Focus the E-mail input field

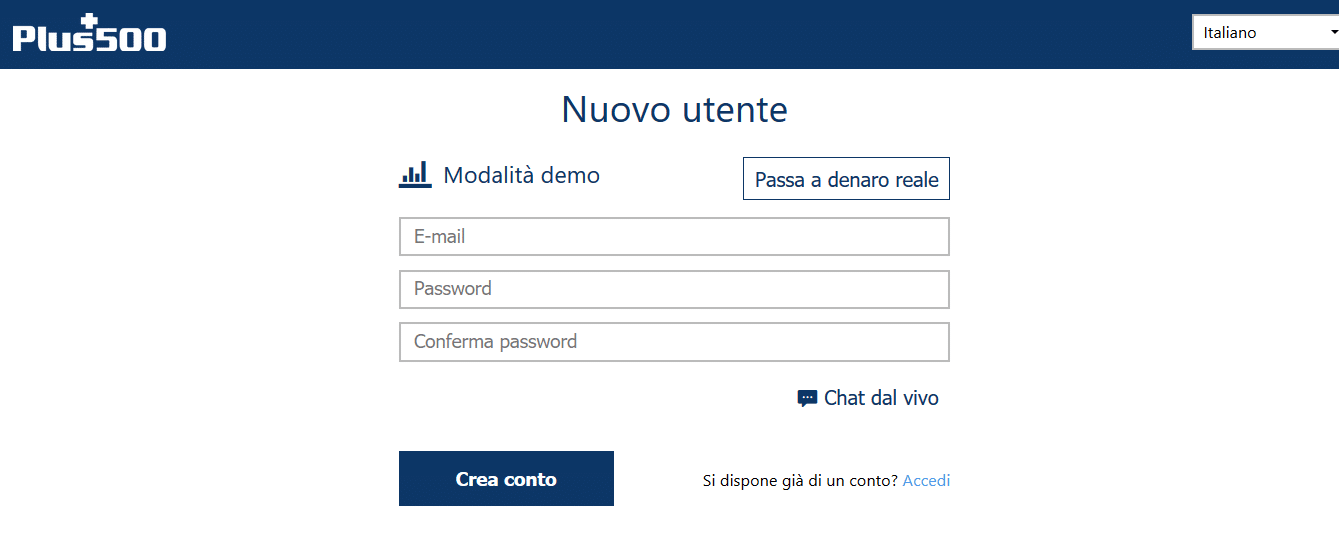pos(674,237)
